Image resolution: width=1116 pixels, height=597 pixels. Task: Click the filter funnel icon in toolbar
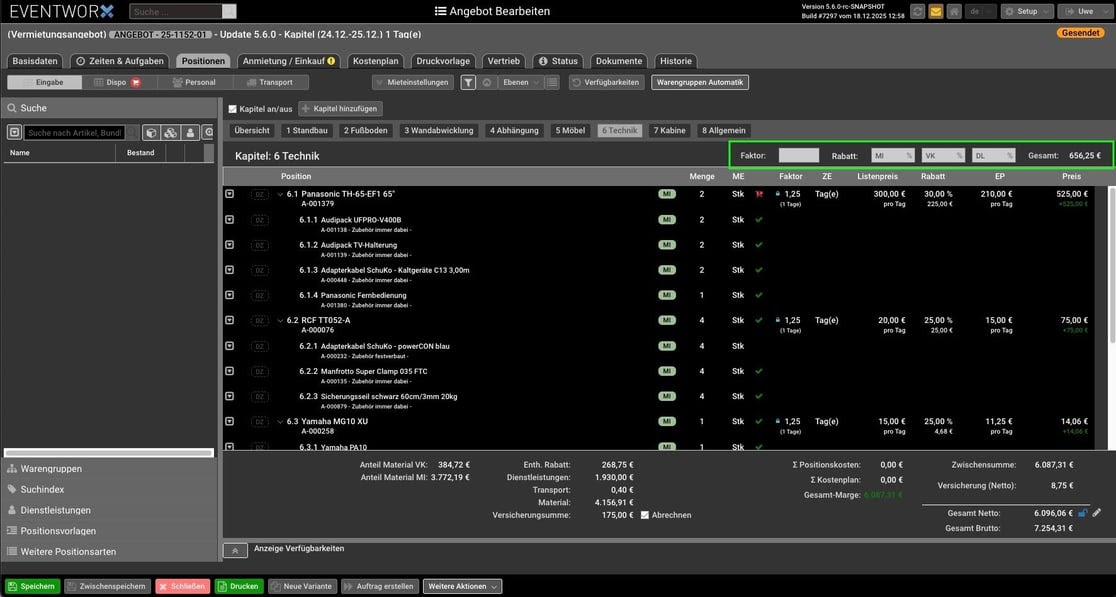[468, 83]
